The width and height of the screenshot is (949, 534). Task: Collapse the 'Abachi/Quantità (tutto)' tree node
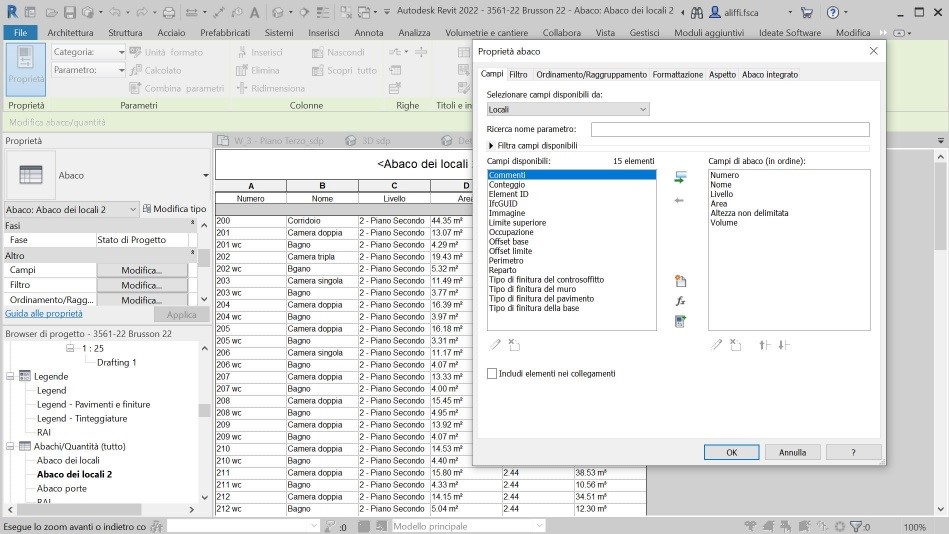tap(11, 446)
